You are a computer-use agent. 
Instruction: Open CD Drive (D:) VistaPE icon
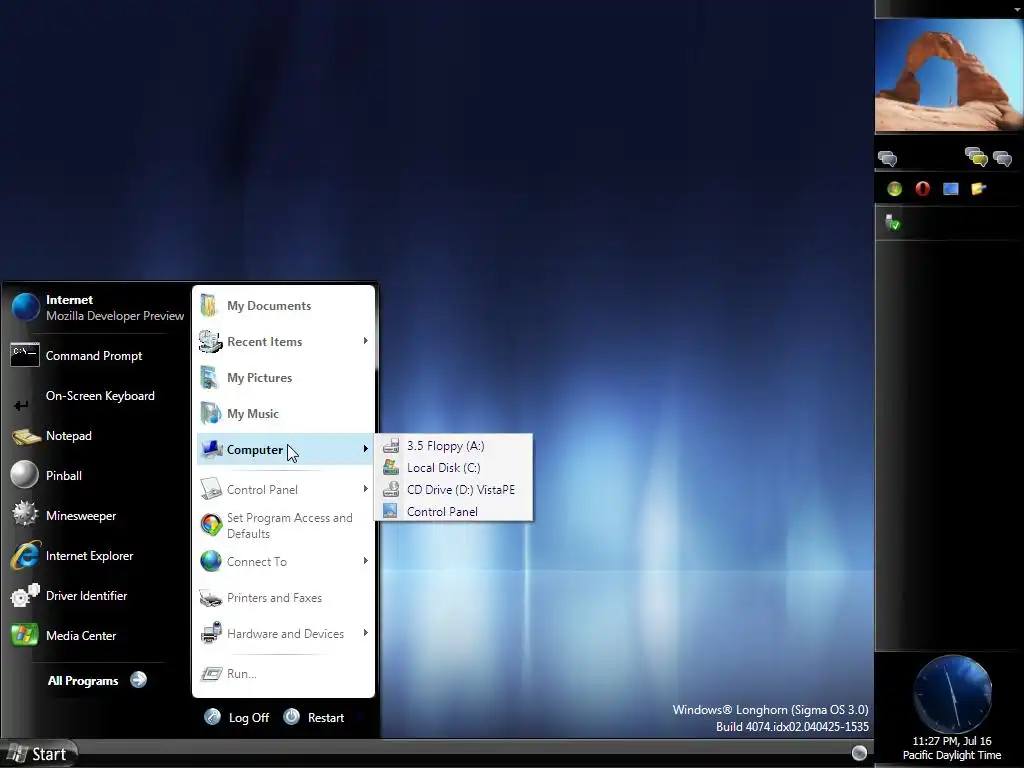point(391,489)
